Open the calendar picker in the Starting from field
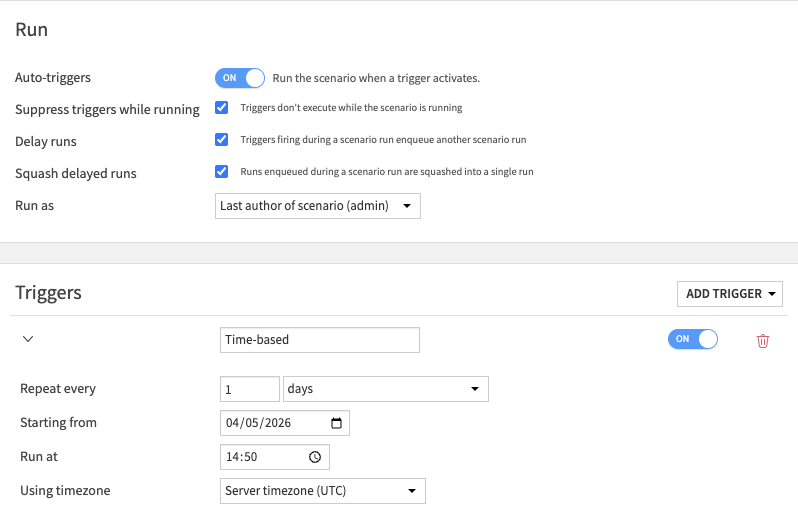Viewport: 798px width, 532px height. coord(336,423)
